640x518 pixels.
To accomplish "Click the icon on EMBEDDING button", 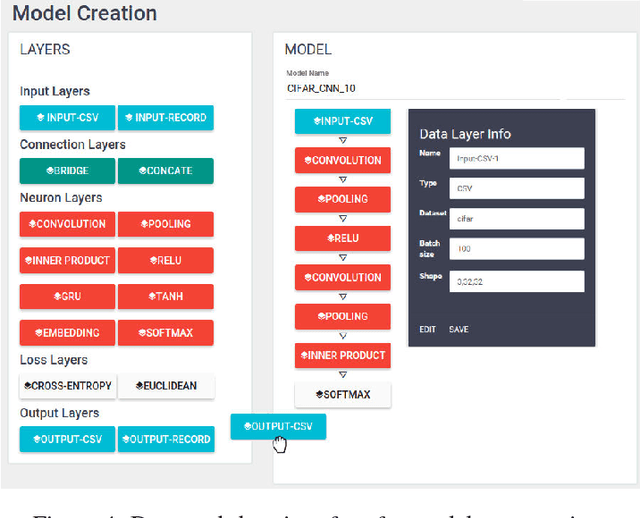I will 39,333.
